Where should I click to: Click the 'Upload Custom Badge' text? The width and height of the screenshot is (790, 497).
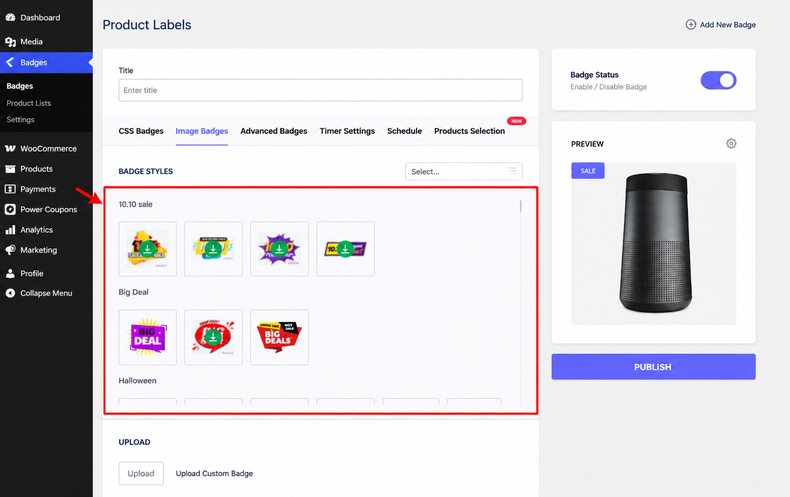click(x=214, y=473)
